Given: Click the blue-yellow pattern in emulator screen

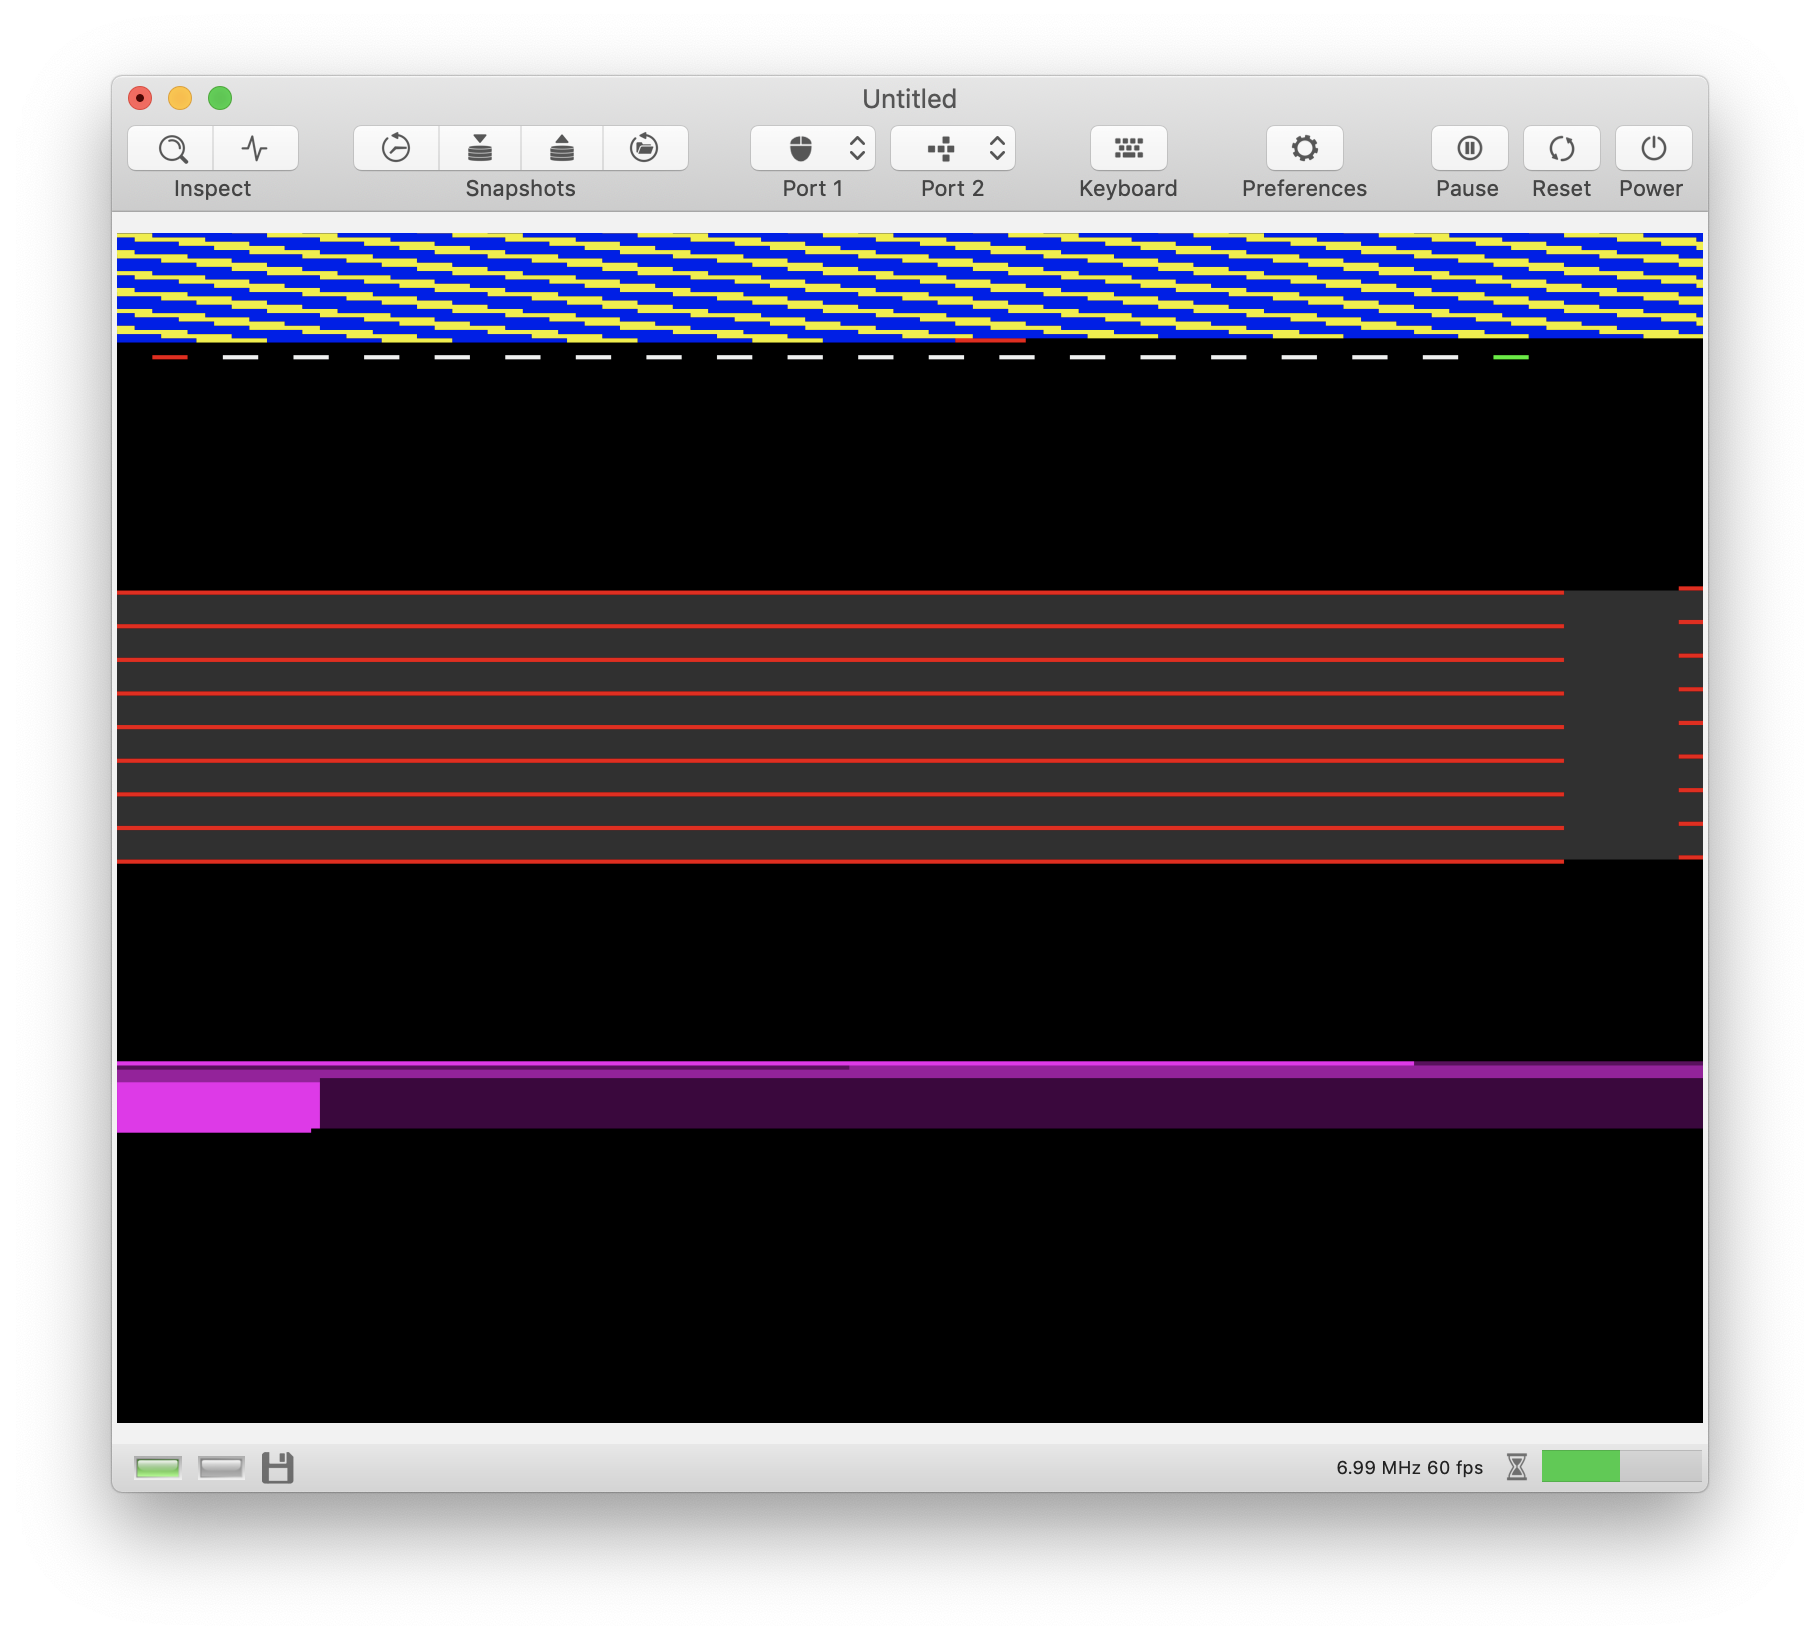Looking at the screenshot, I should [x=909, y=287].
